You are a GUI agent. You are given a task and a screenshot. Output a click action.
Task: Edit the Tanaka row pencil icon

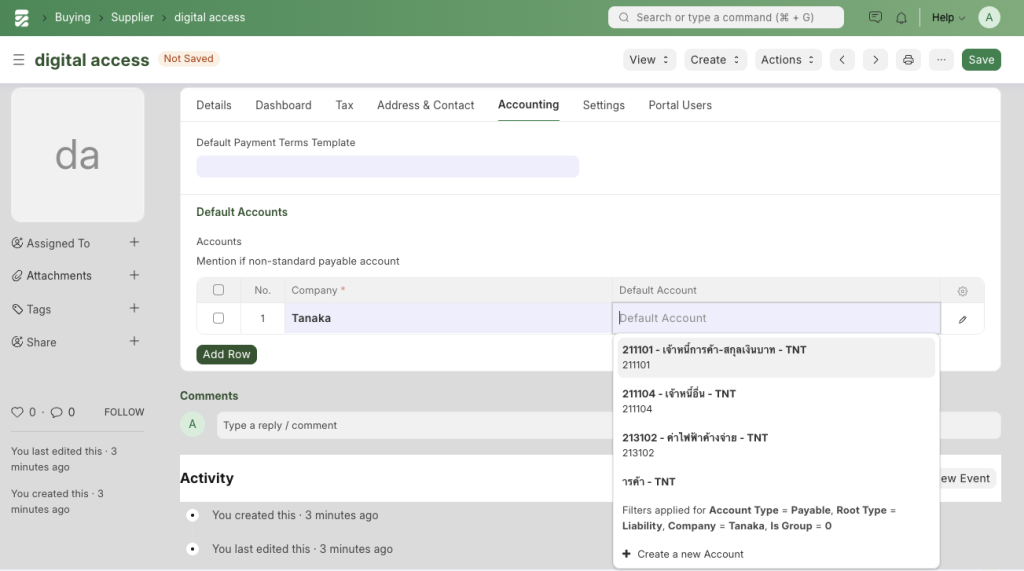(962, 319)
